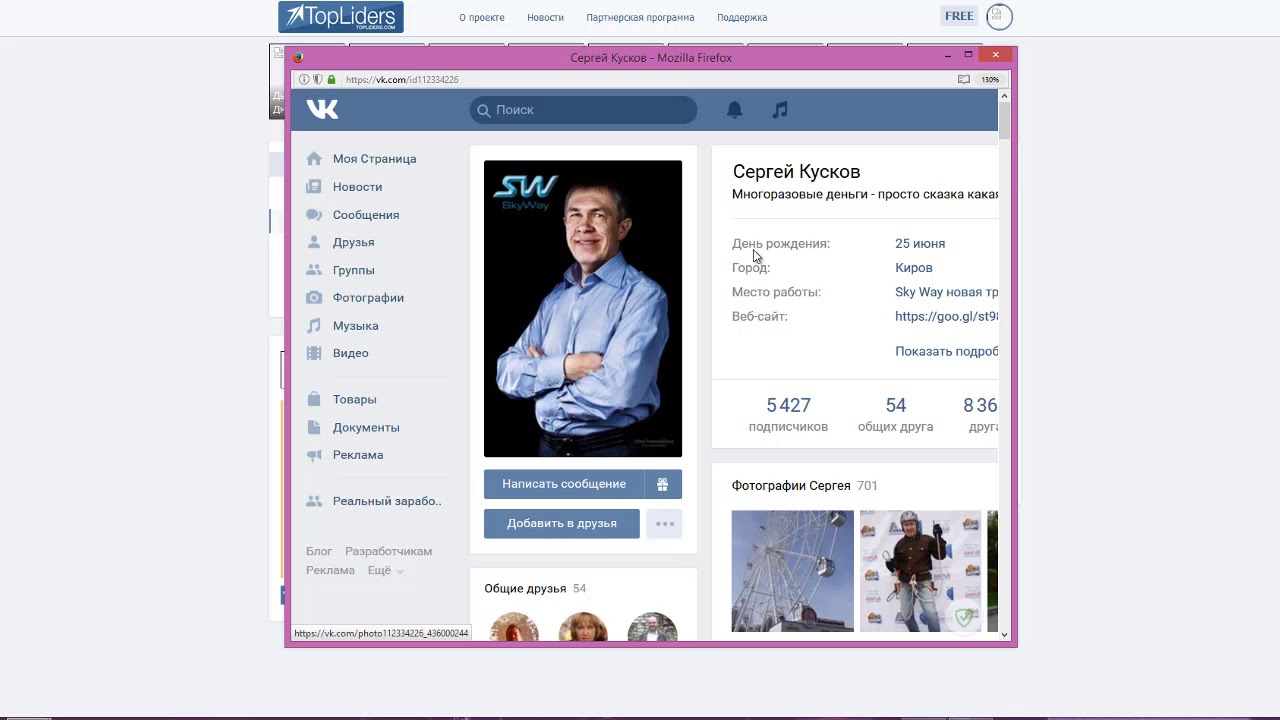This screenshot has height=720, width=1280.
Task: Open the https://goo.gl website link
Action: tap(946, 316)
